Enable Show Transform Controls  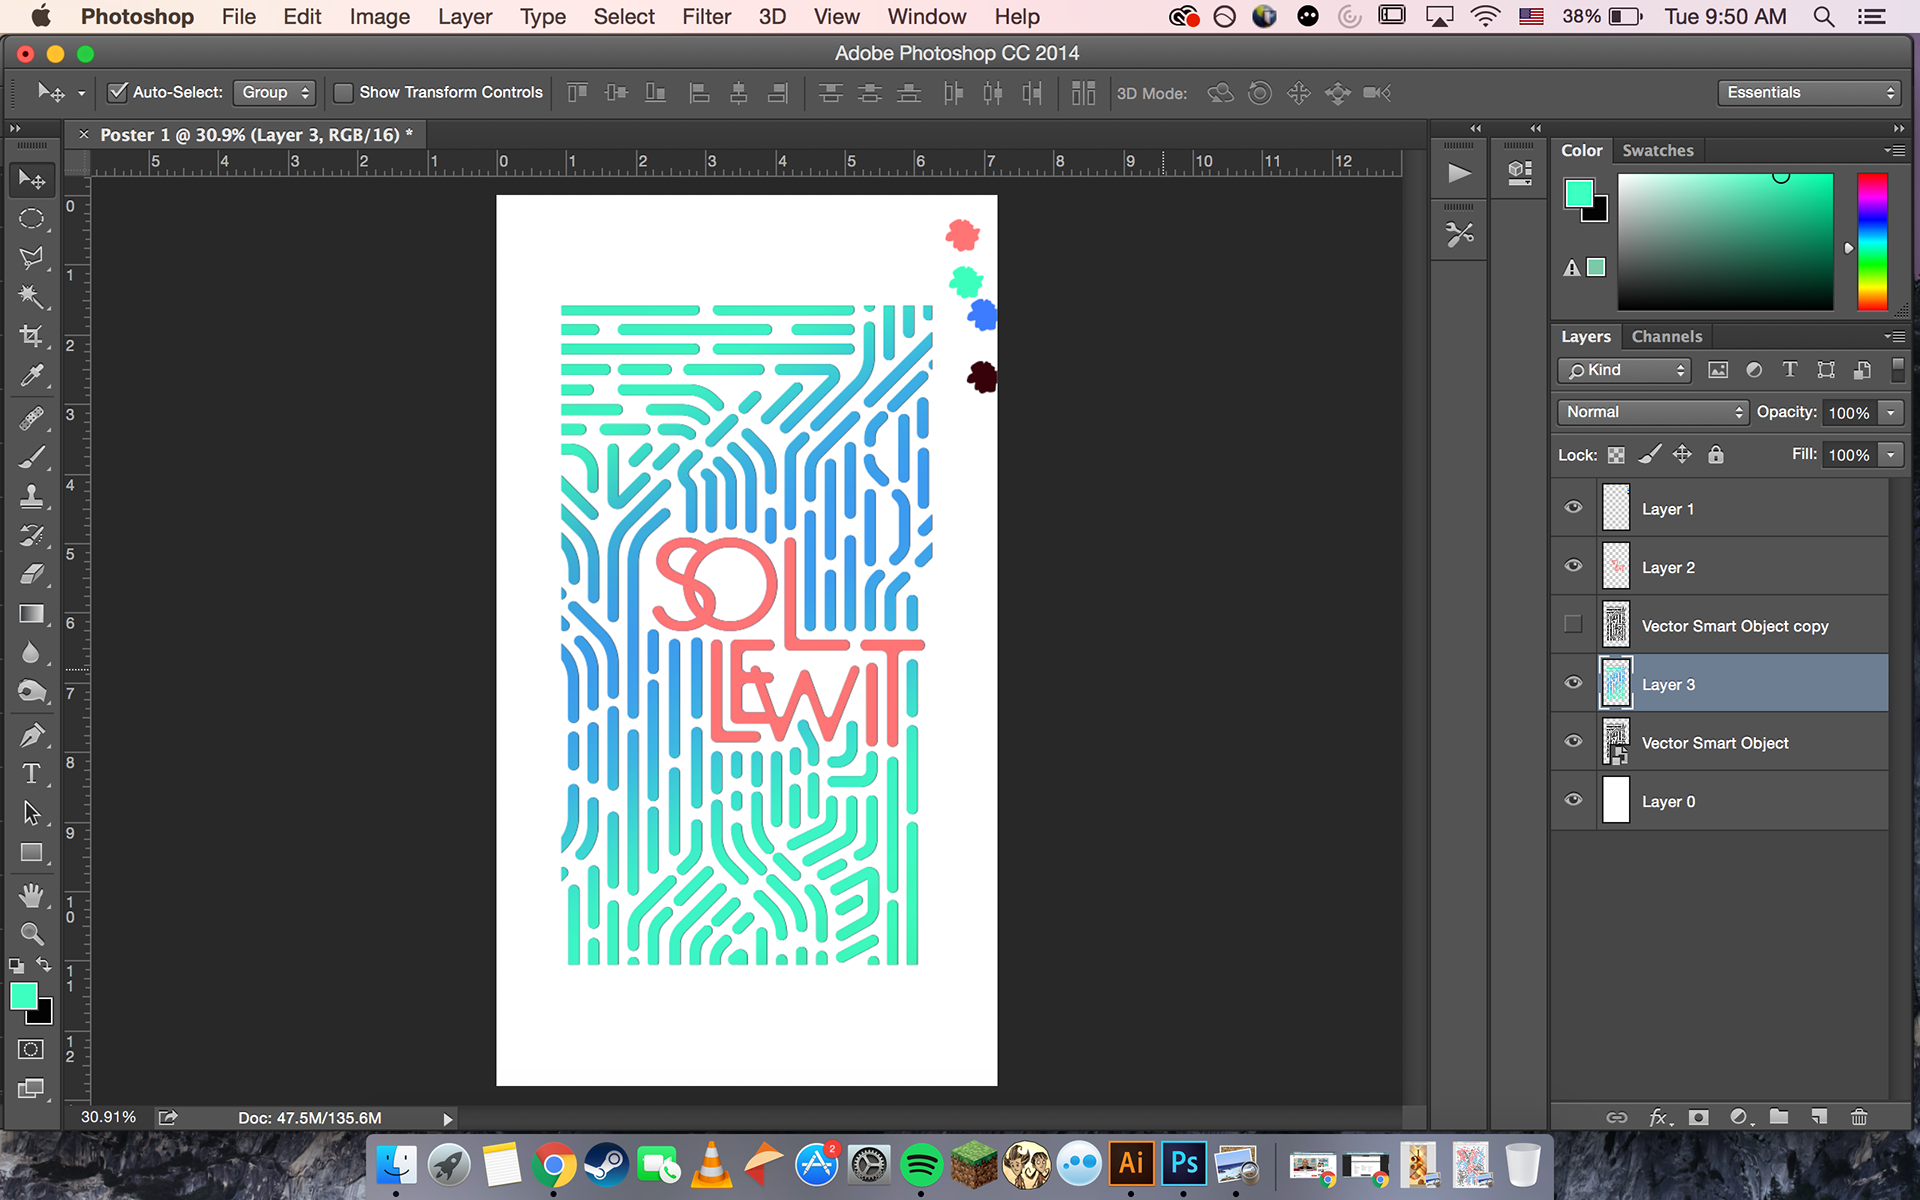(x=343, y=92)
